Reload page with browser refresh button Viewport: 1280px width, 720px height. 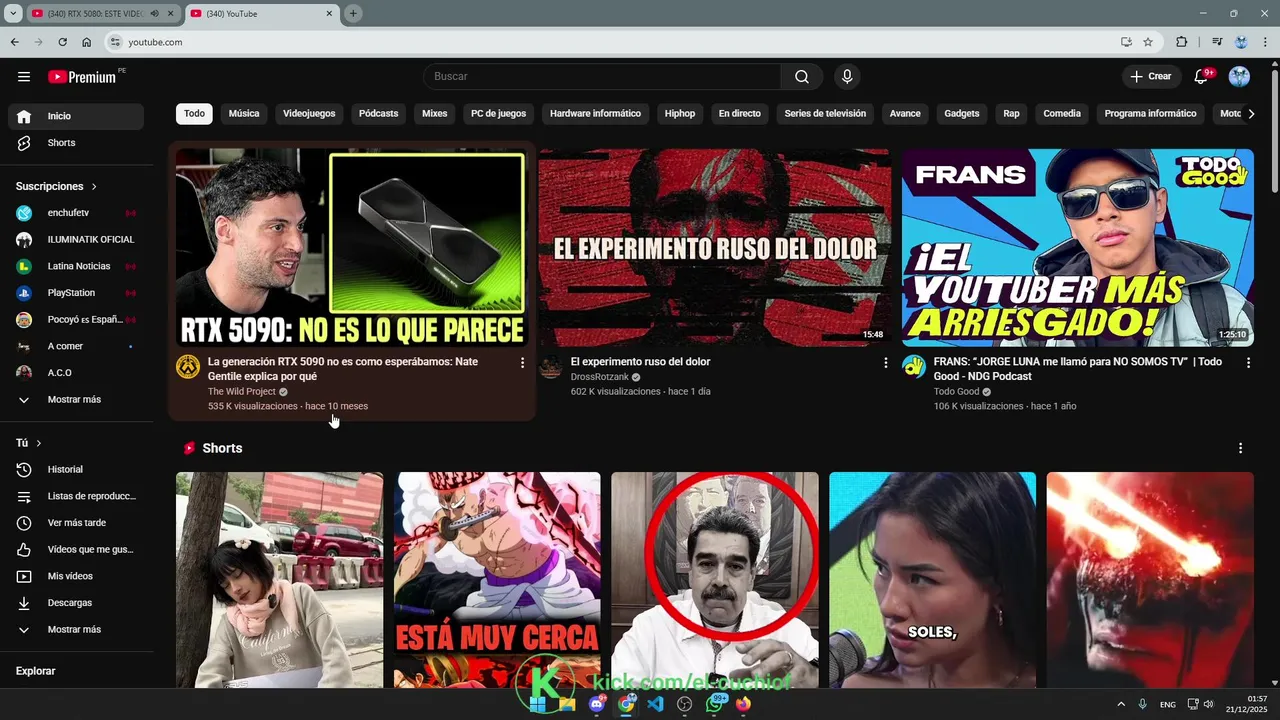[62, 42]
